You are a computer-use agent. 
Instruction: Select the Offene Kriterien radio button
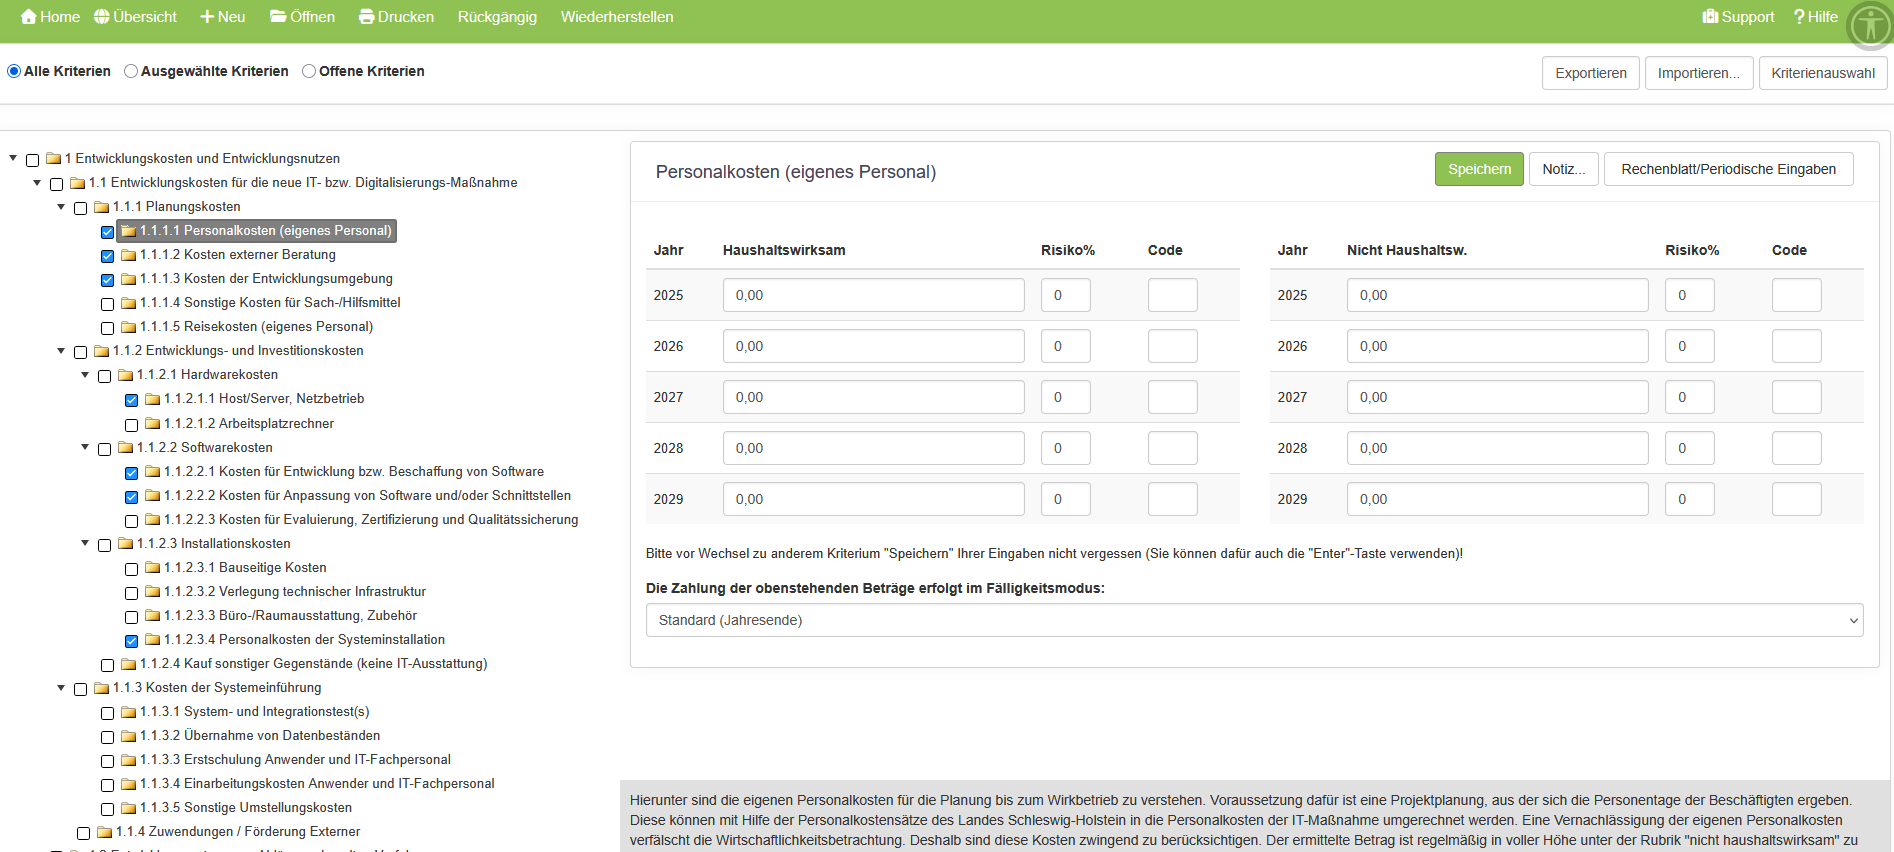[309, 71]
